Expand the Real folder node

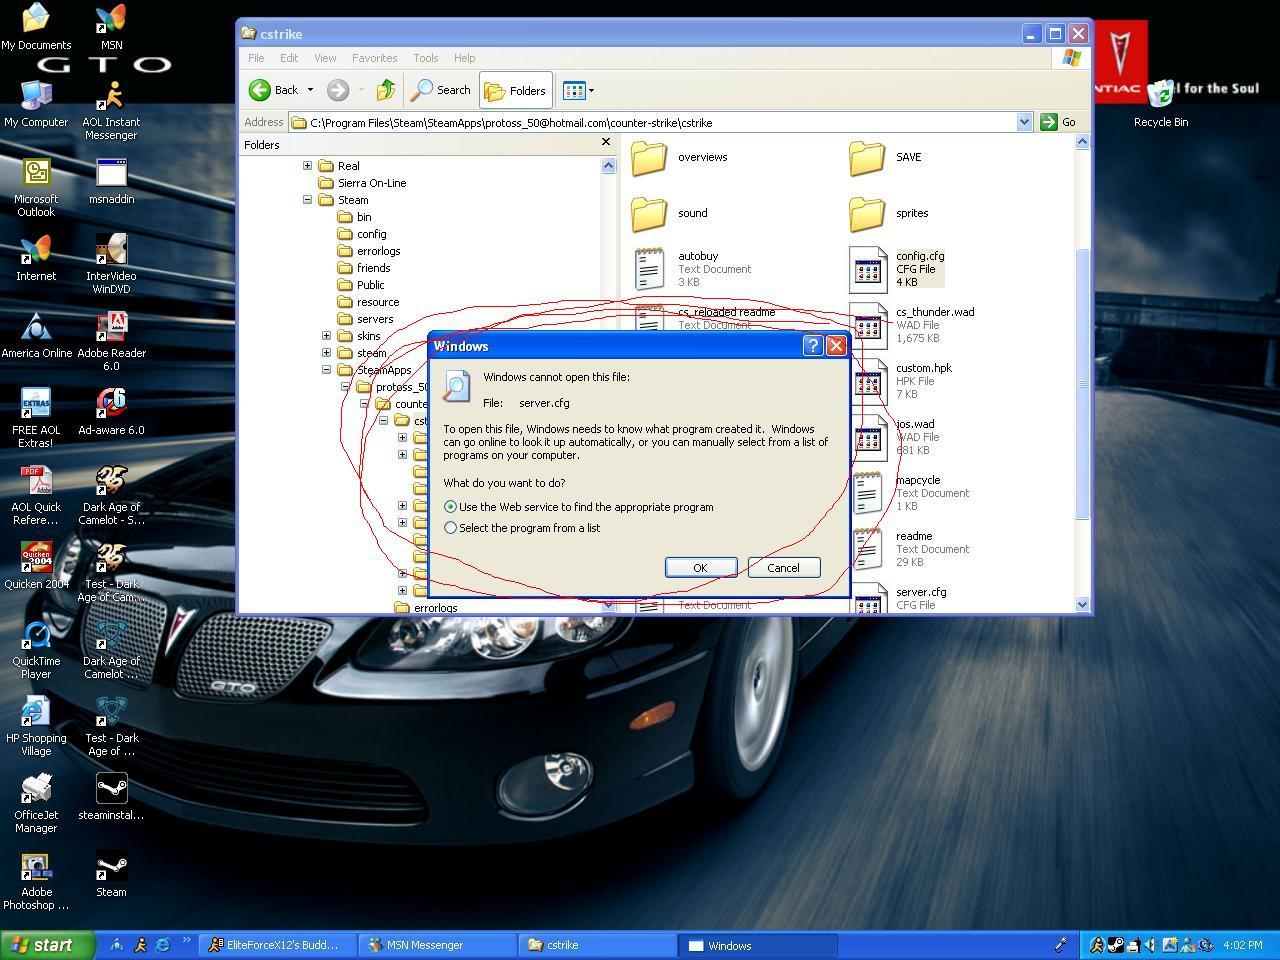[x=307, y=166]
